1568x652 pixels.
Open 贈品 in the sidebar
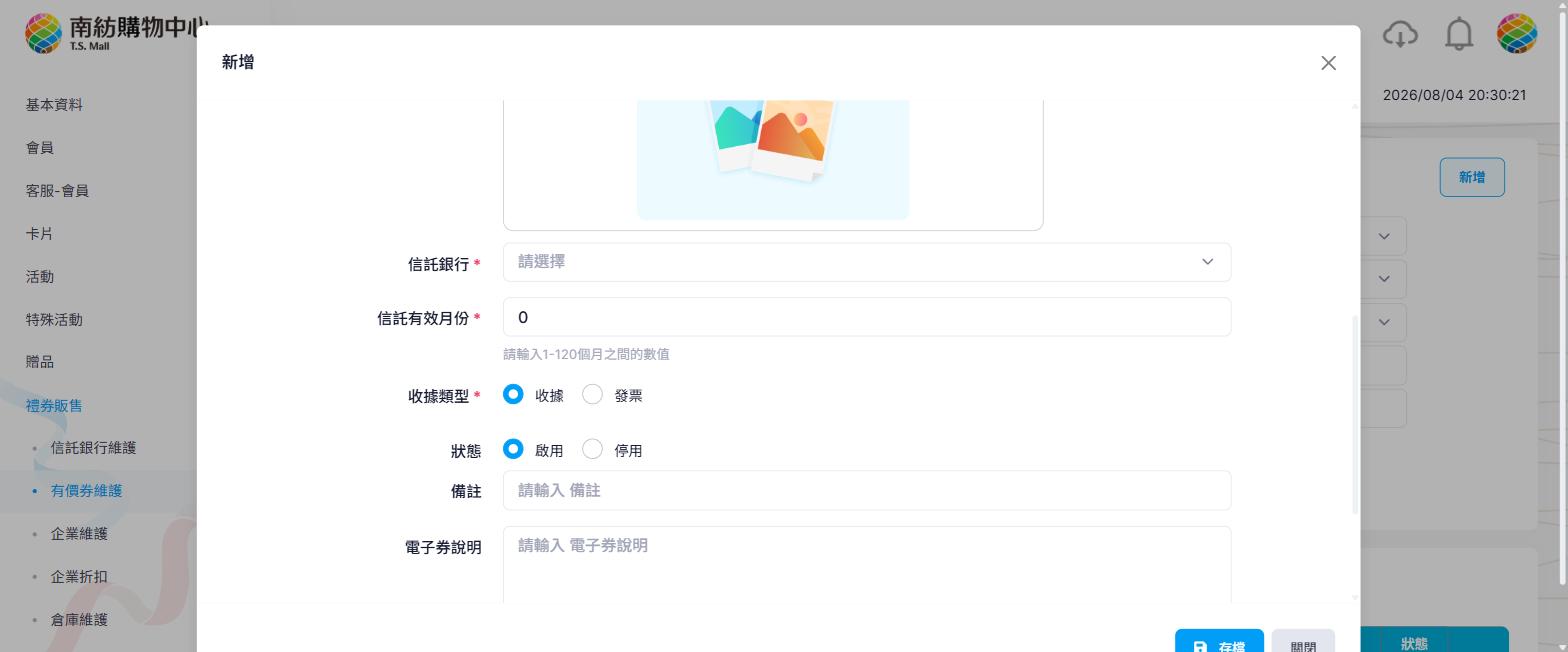pos(40,362)
